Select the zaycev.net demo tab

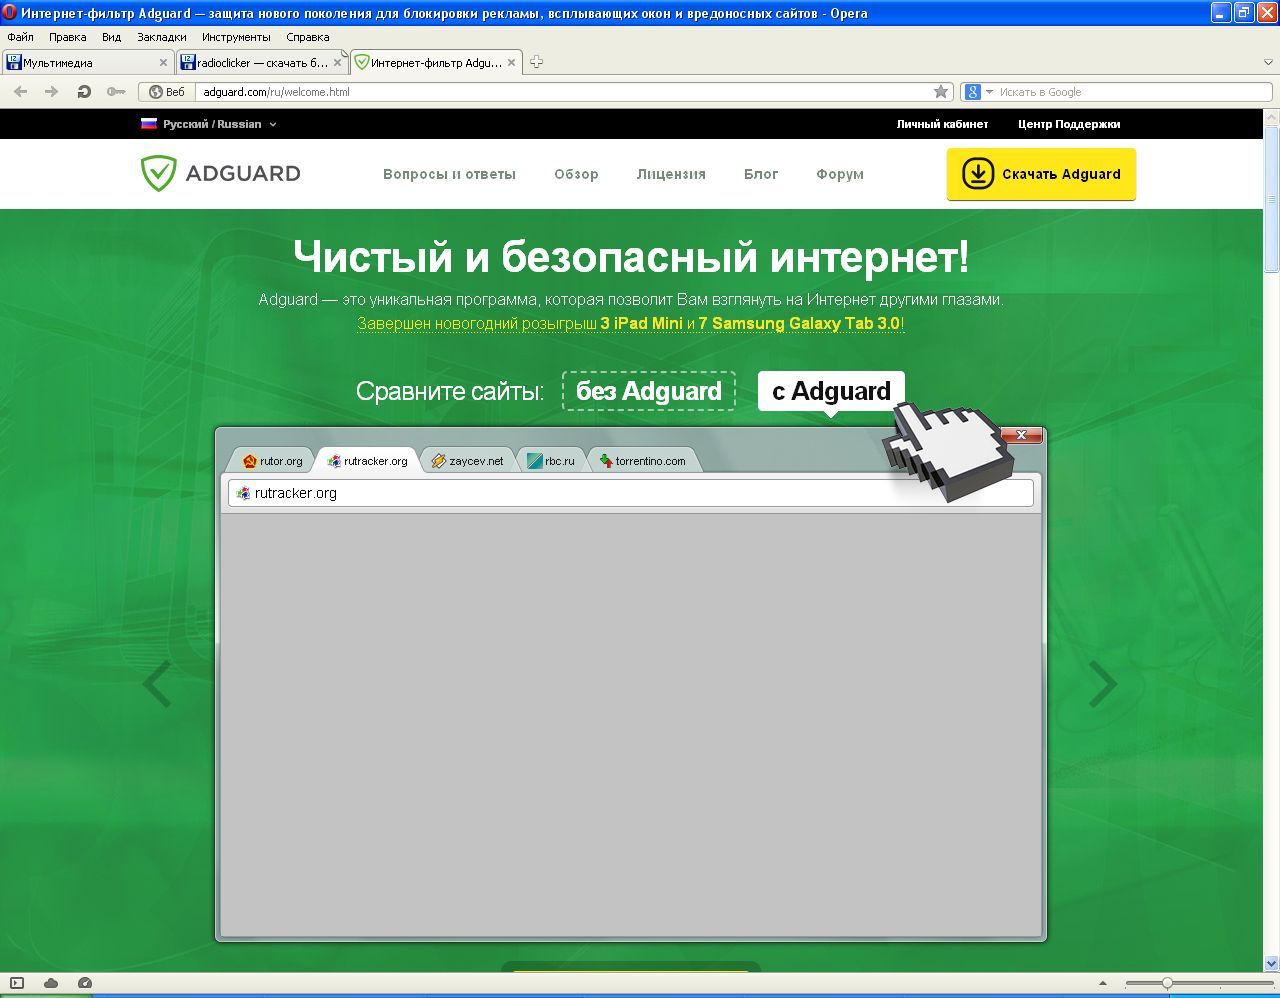click(468, 461)
